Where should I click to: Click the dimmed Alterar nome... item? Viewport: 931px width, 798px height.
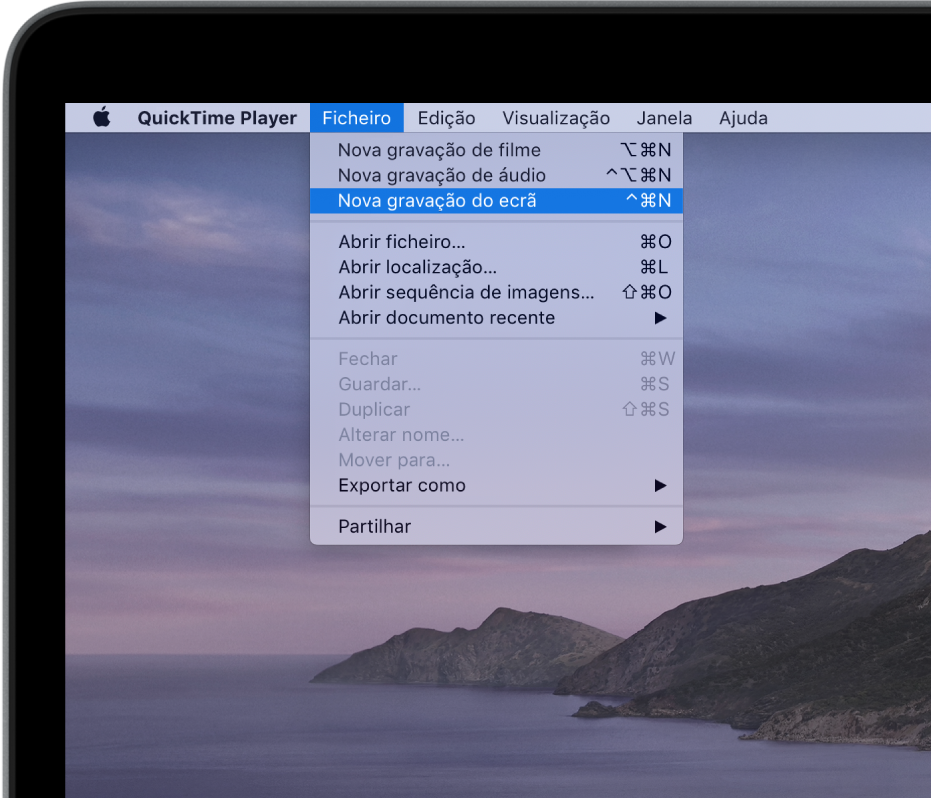[x=496, y=435]
